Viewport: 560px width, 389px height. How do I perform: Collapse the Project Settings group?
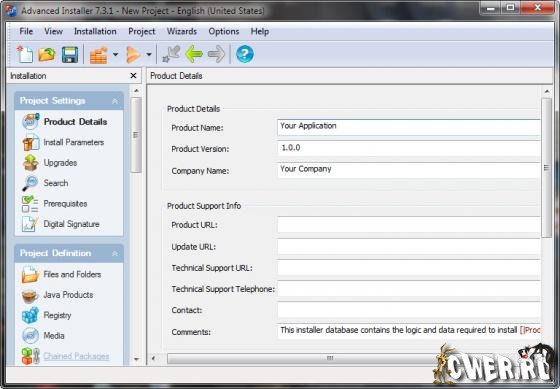tap(115, 101)
